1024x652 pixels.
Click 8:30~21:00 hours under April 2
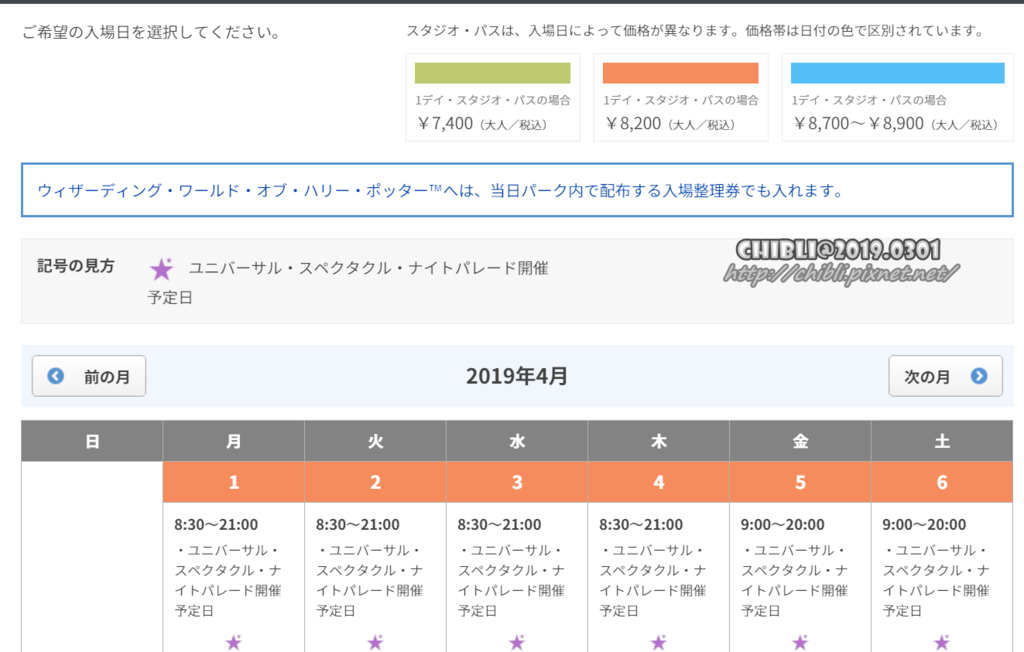[x=358, y=525]
